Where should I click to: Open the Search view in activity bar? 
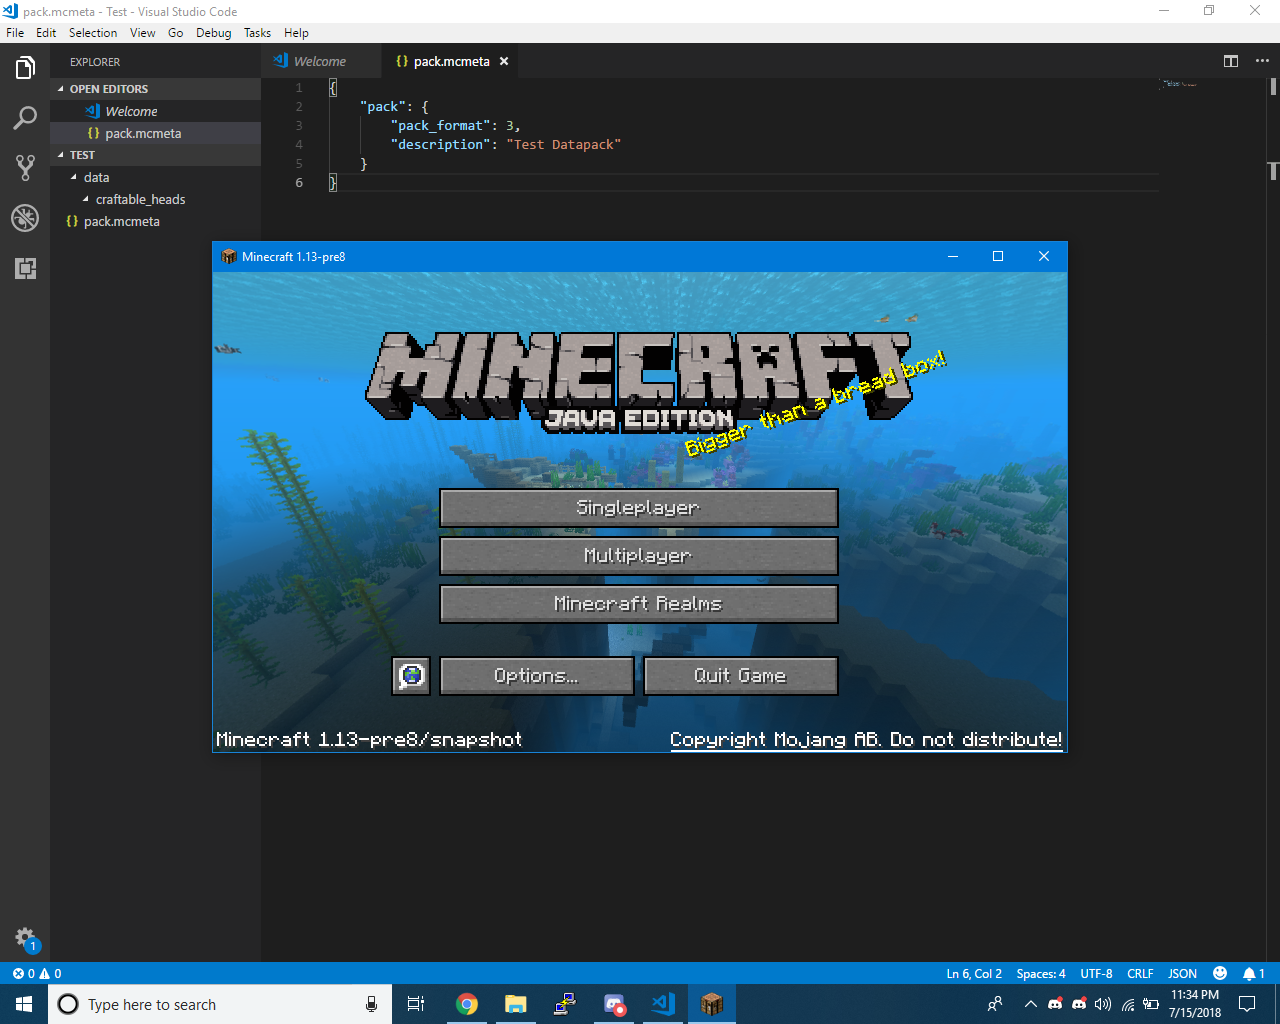pos(25,118)
